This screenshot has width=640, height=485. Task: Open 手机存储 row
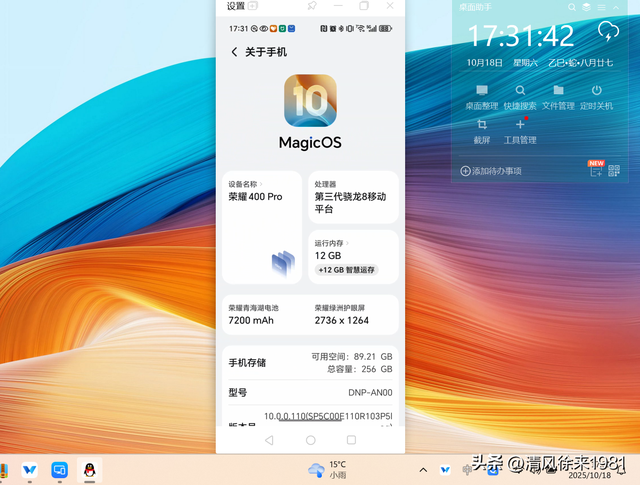pos(310,363)
